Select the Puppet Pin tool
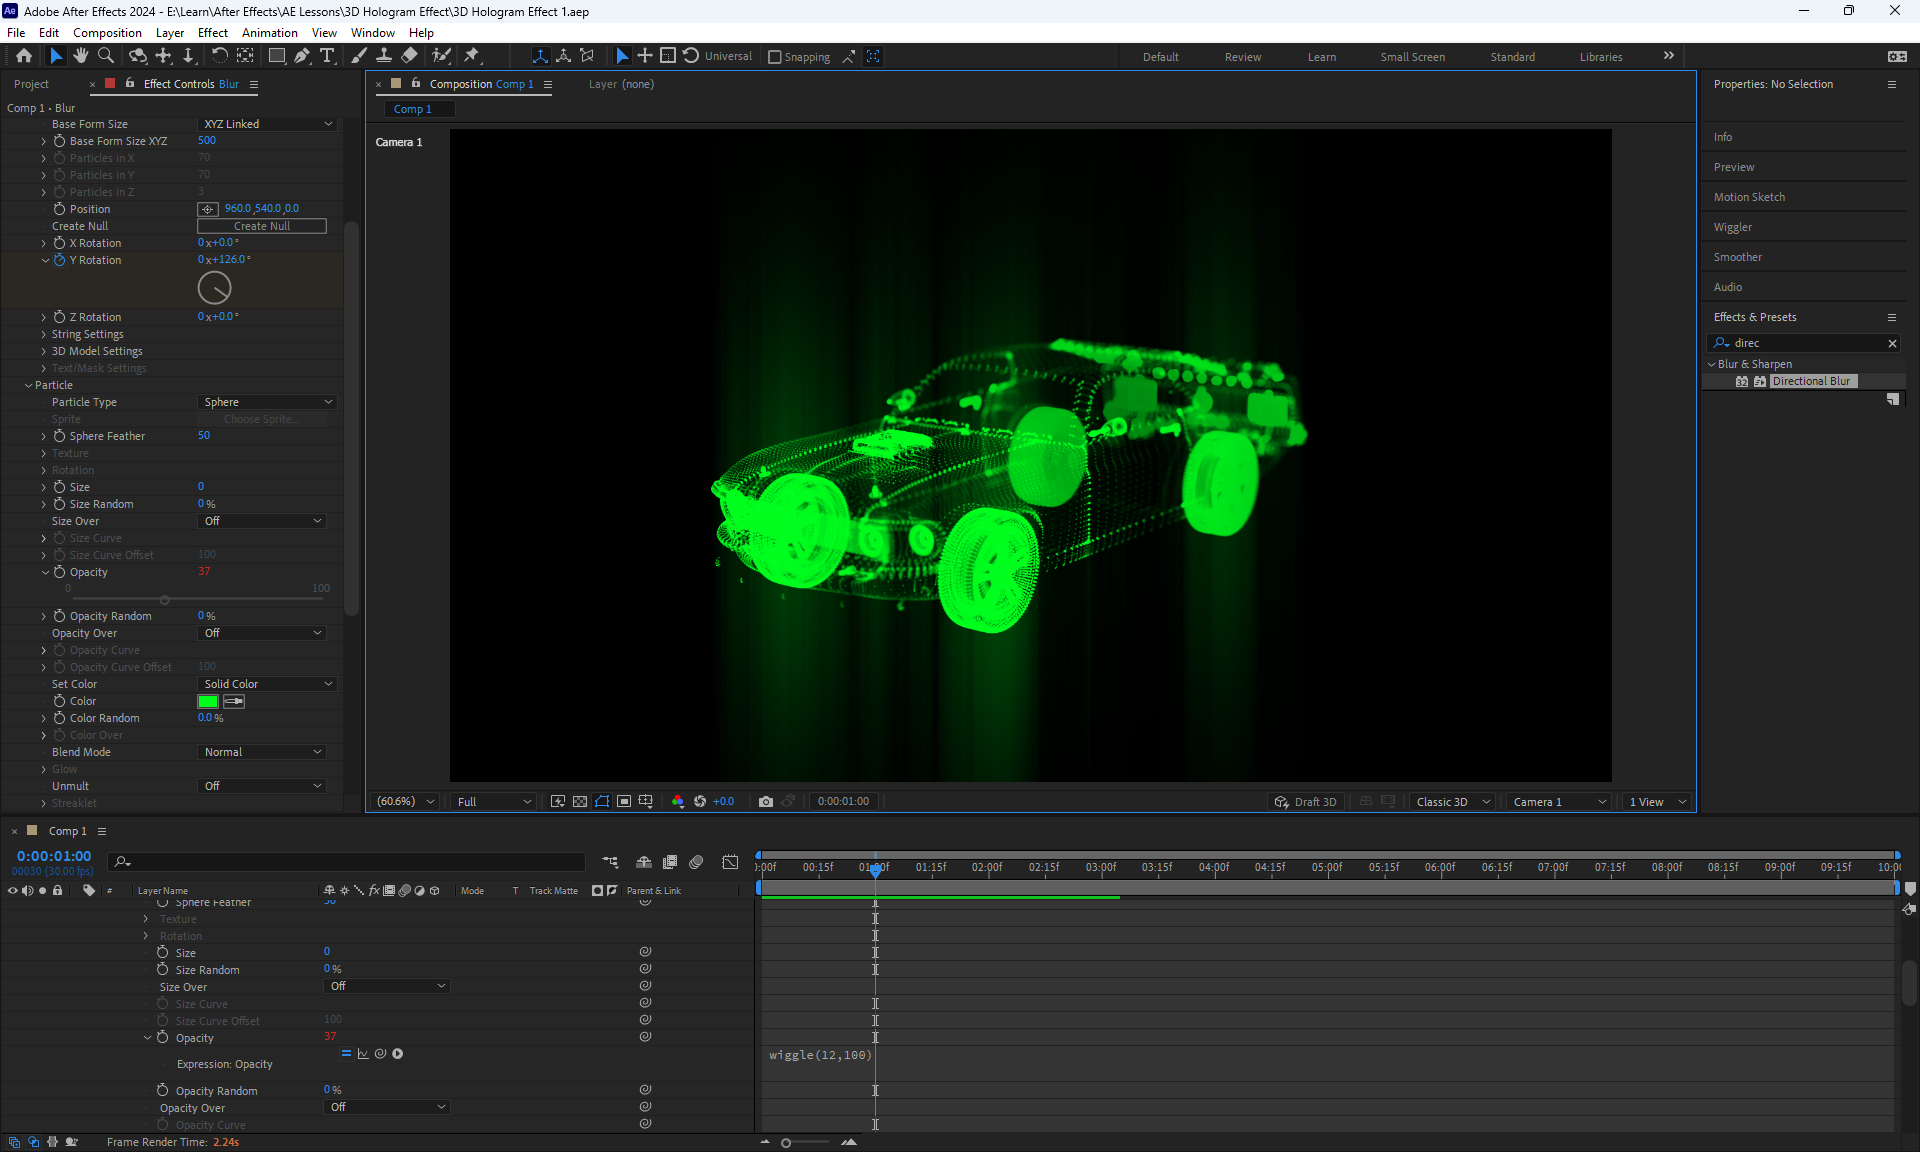Screen dimensions: 1920x1152 click(472, 56)
